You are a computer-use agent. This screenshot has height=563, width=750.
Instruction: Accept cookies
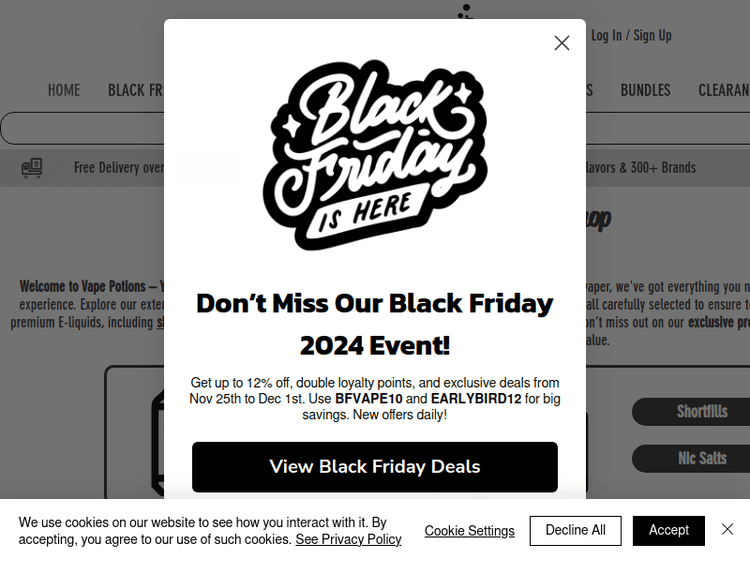point(668,530)
